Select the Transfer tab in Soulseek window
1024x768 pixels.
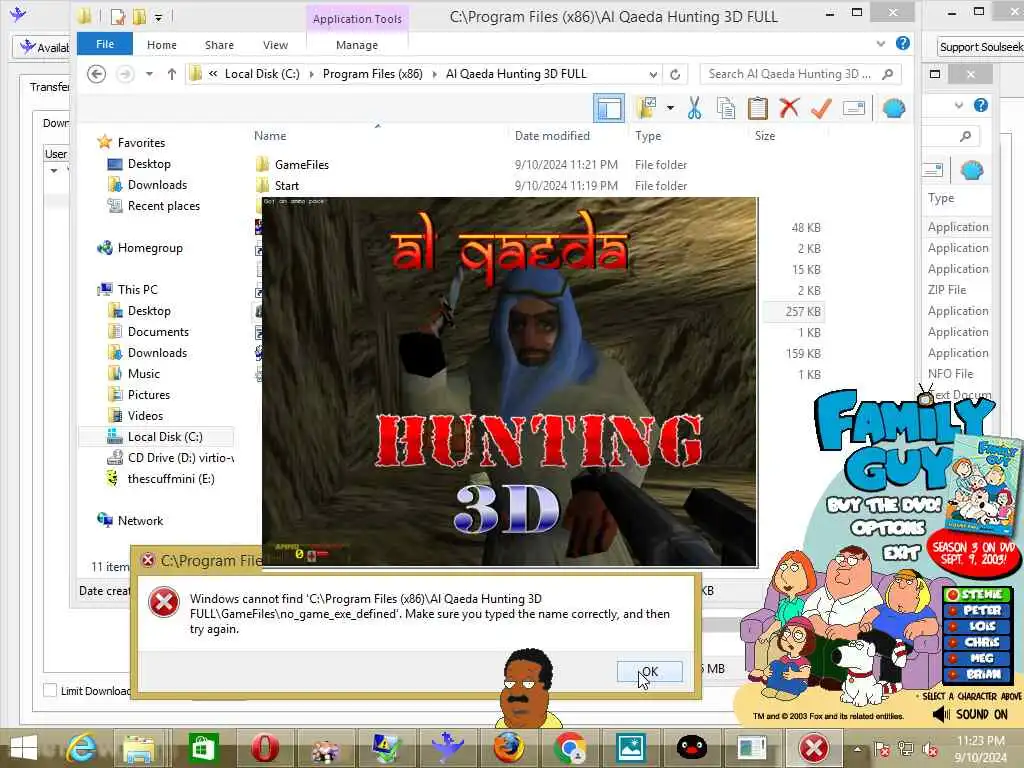tap(49, 87)
